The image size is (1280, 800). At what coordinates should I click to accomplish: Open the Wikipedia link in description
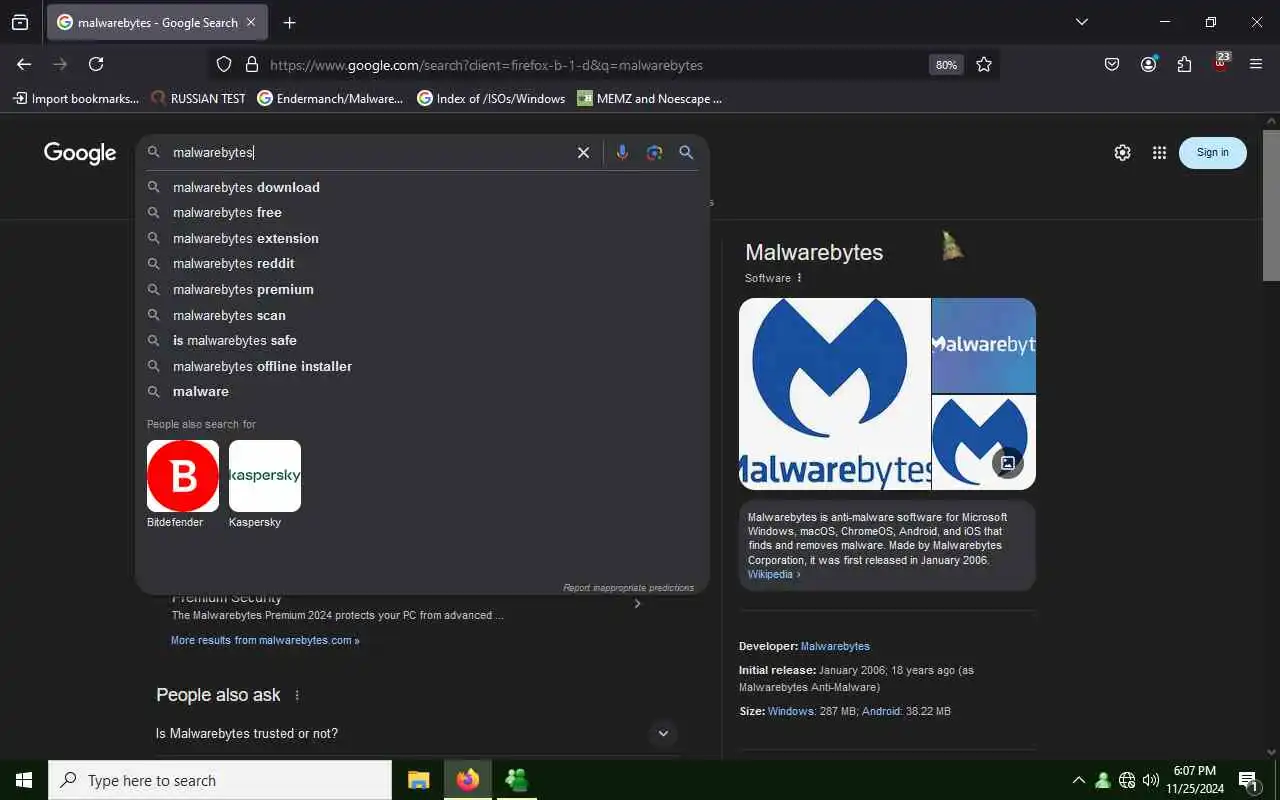(774, 575)
